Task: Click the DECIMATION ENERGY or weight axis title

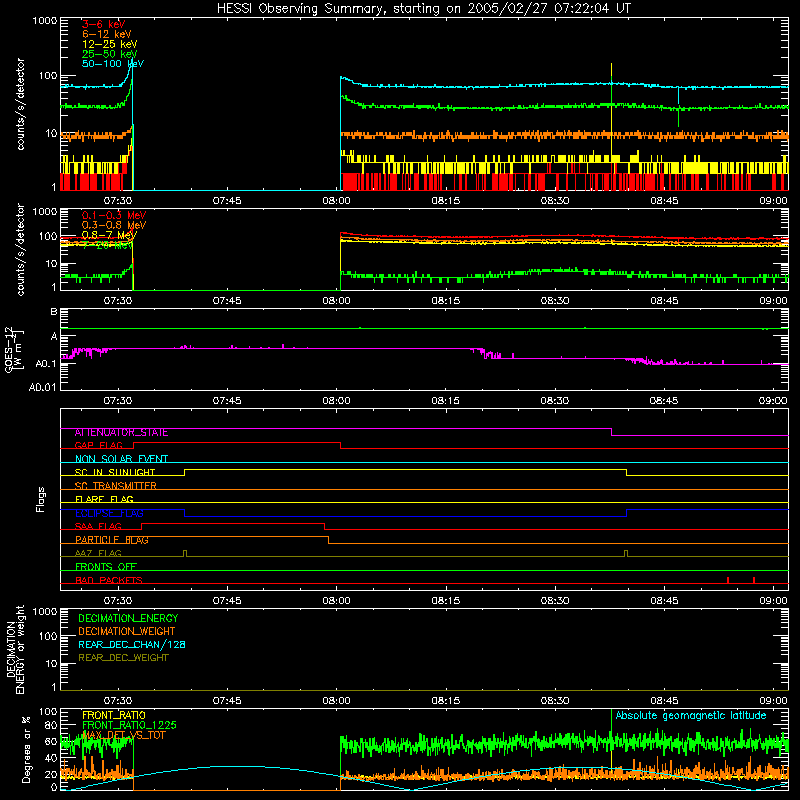Action: (x=15, y=650)
